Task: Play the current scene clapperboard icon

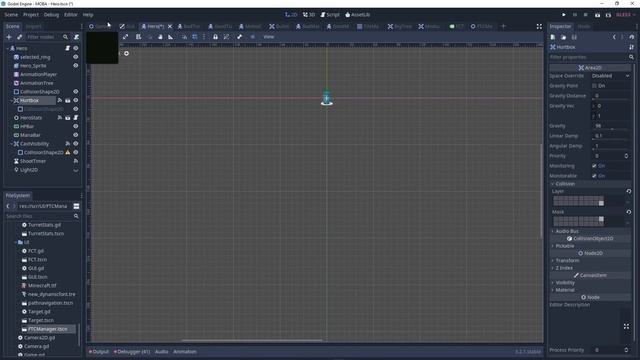Action: pyautogui.click(x=597, y=15)
